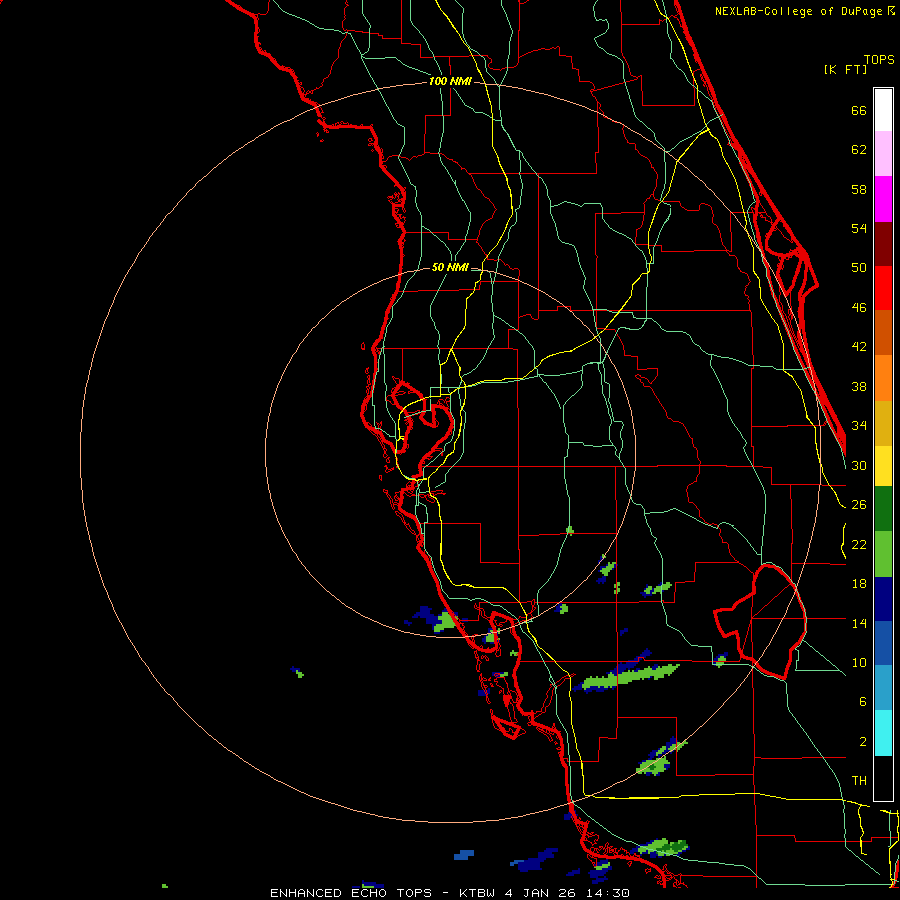Image resolution: width=900 pixels, height=900 pixels.
Task: Click the white swatch atop the tops legend
Action: pos(883,110)
